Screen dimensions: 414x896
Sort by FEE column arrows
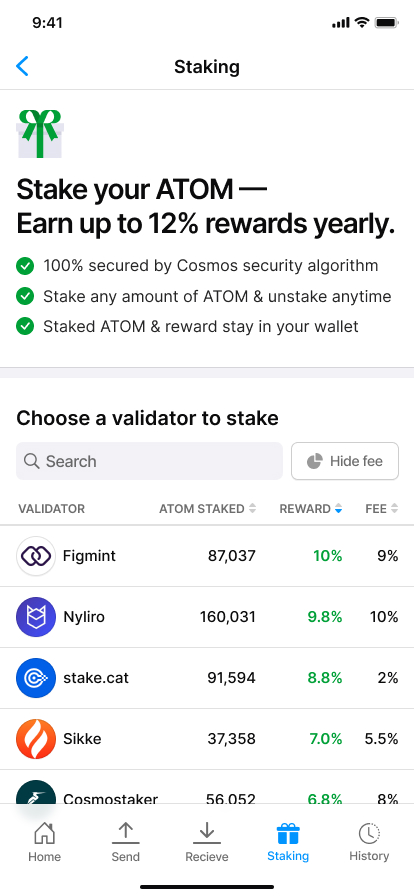coord(394,509)
